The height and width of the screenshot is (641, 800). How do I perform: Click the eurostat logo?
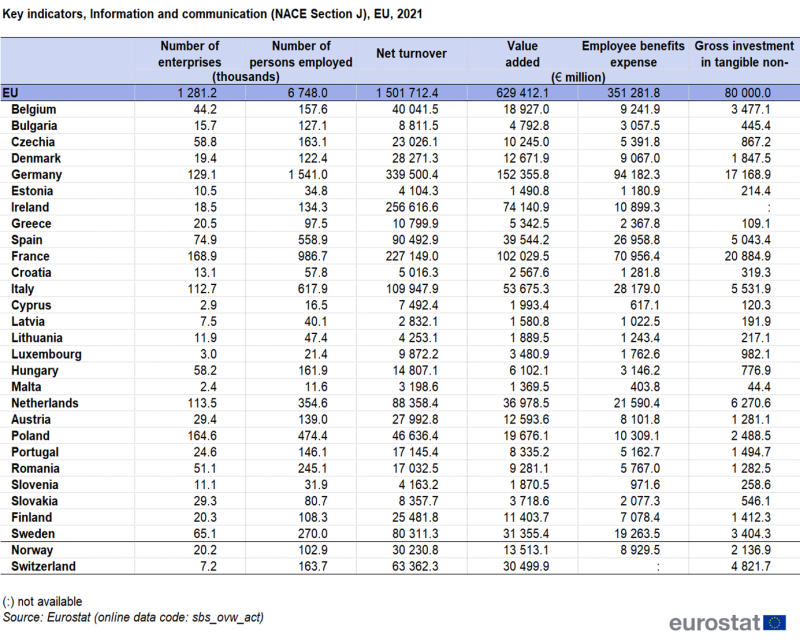tap(727, 623)
